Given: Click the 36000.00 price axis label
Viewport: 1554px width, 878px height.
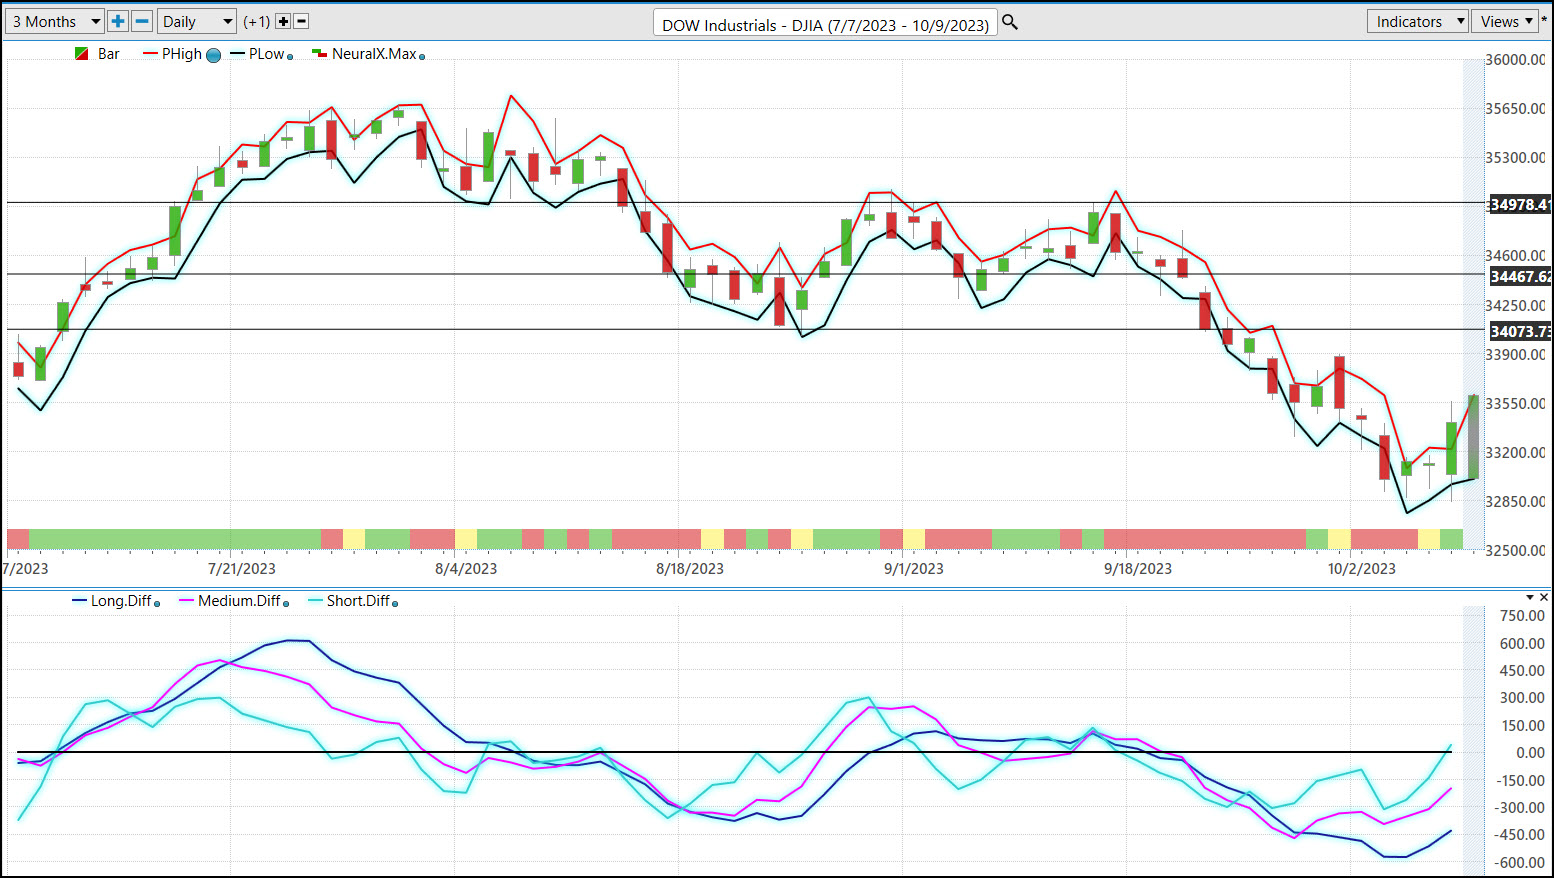Looking at the screenshot, I should coord(1516,60).
